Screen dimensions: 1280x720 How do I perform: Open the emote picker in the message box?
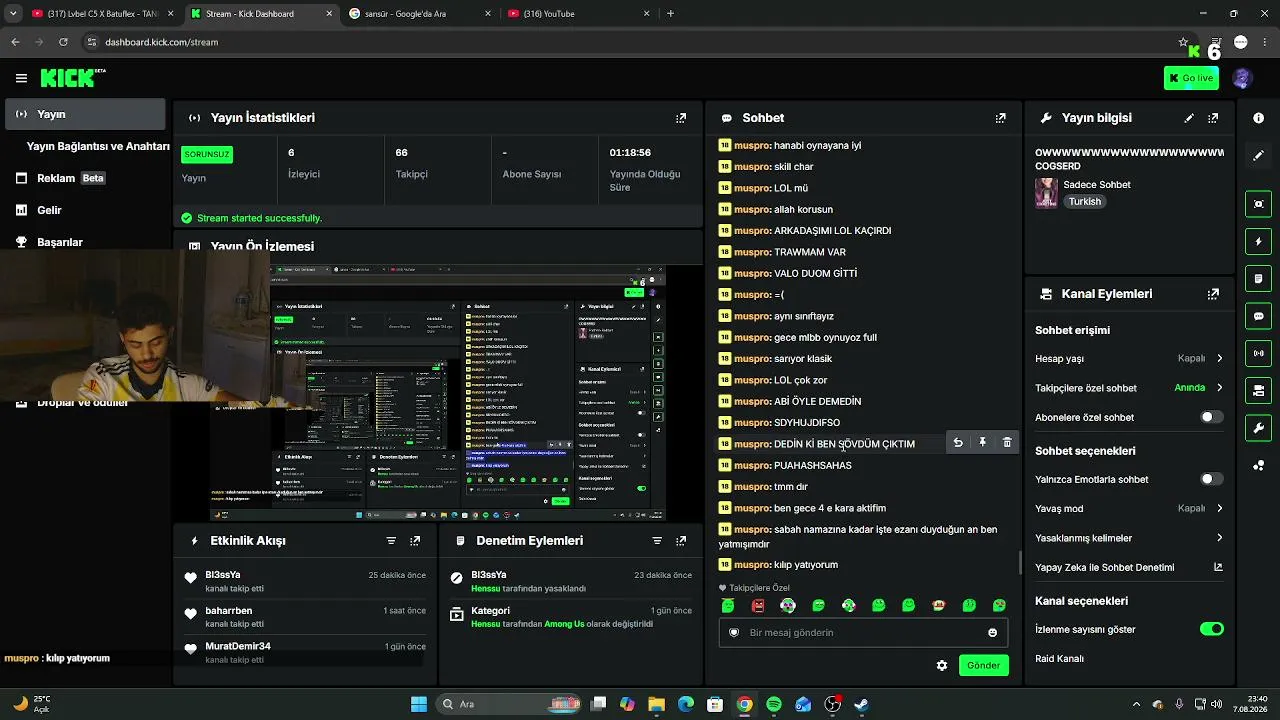point(992,632)
